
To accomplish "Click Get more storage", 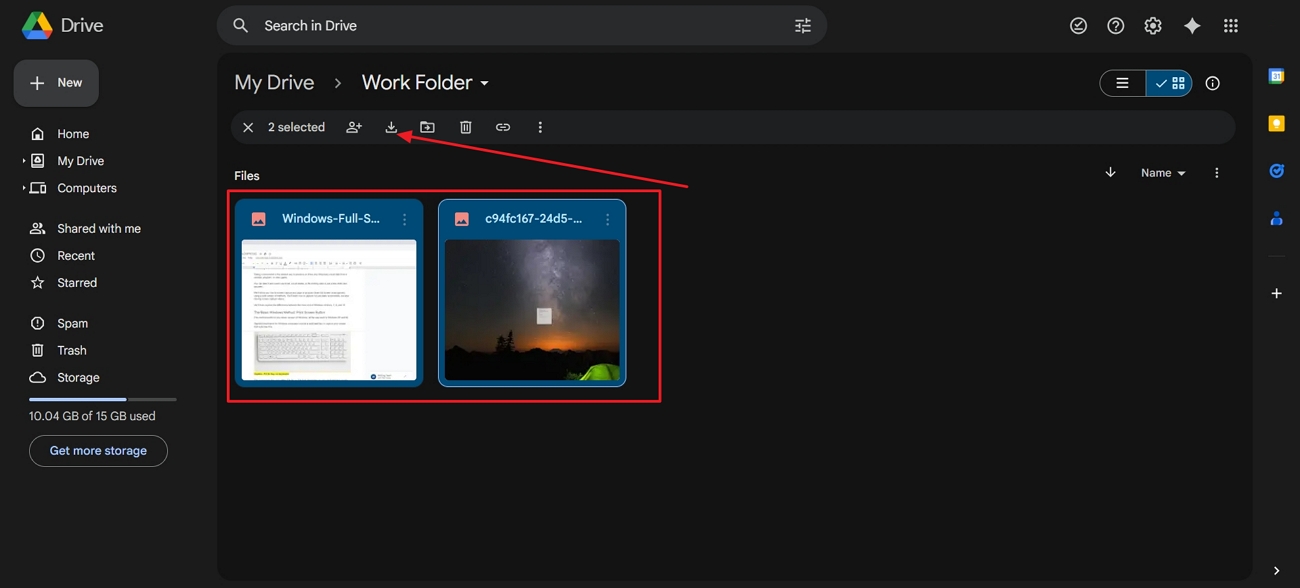I will (98, 451).
